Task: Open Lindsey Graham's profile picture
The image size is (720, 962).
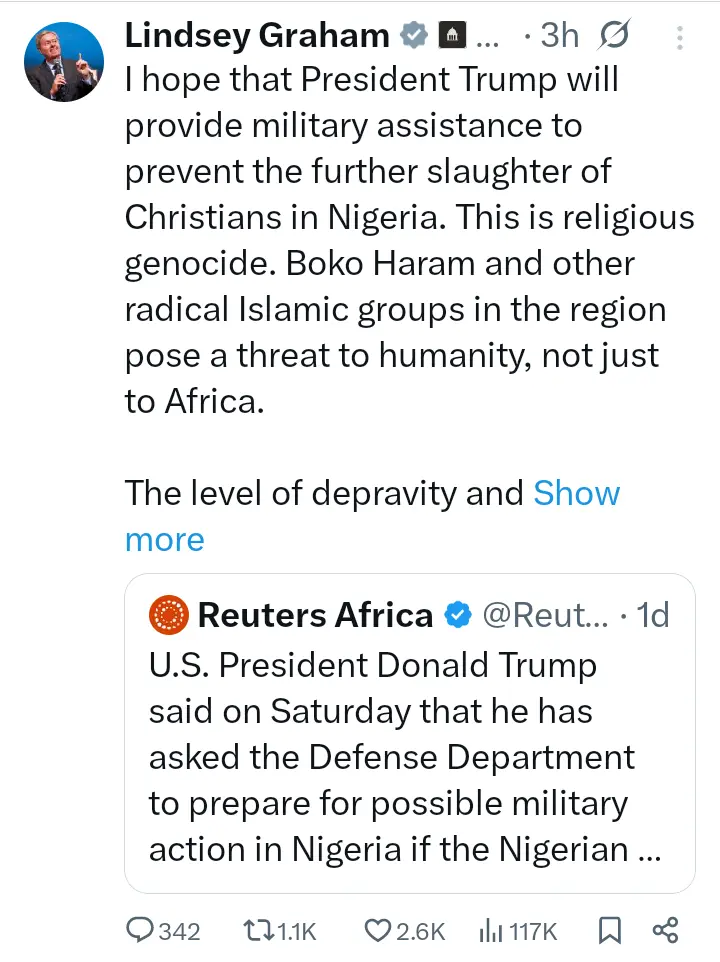Action: point(64,62)
